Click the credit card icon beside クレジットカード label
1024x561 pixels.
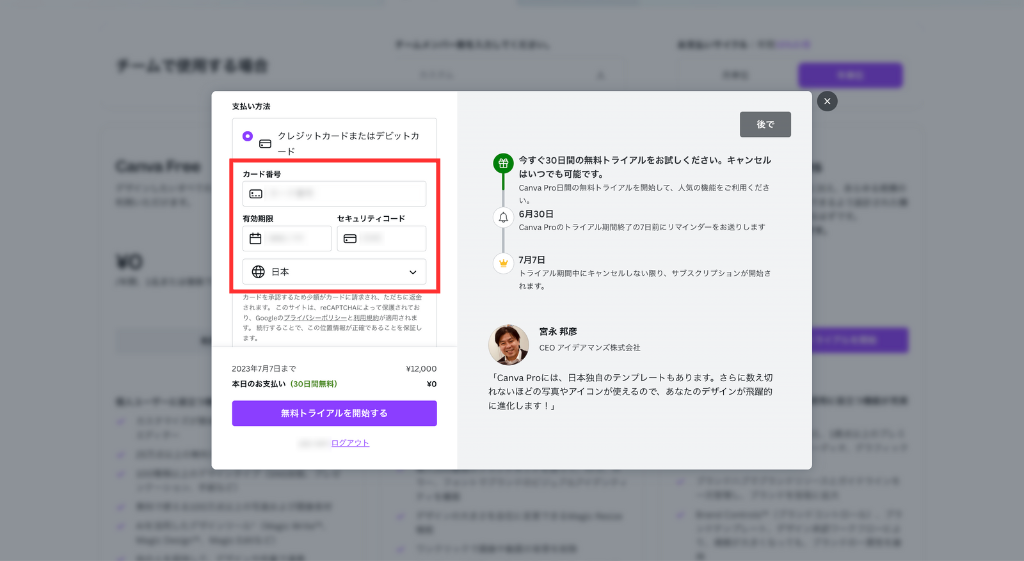tap(265, 144)
